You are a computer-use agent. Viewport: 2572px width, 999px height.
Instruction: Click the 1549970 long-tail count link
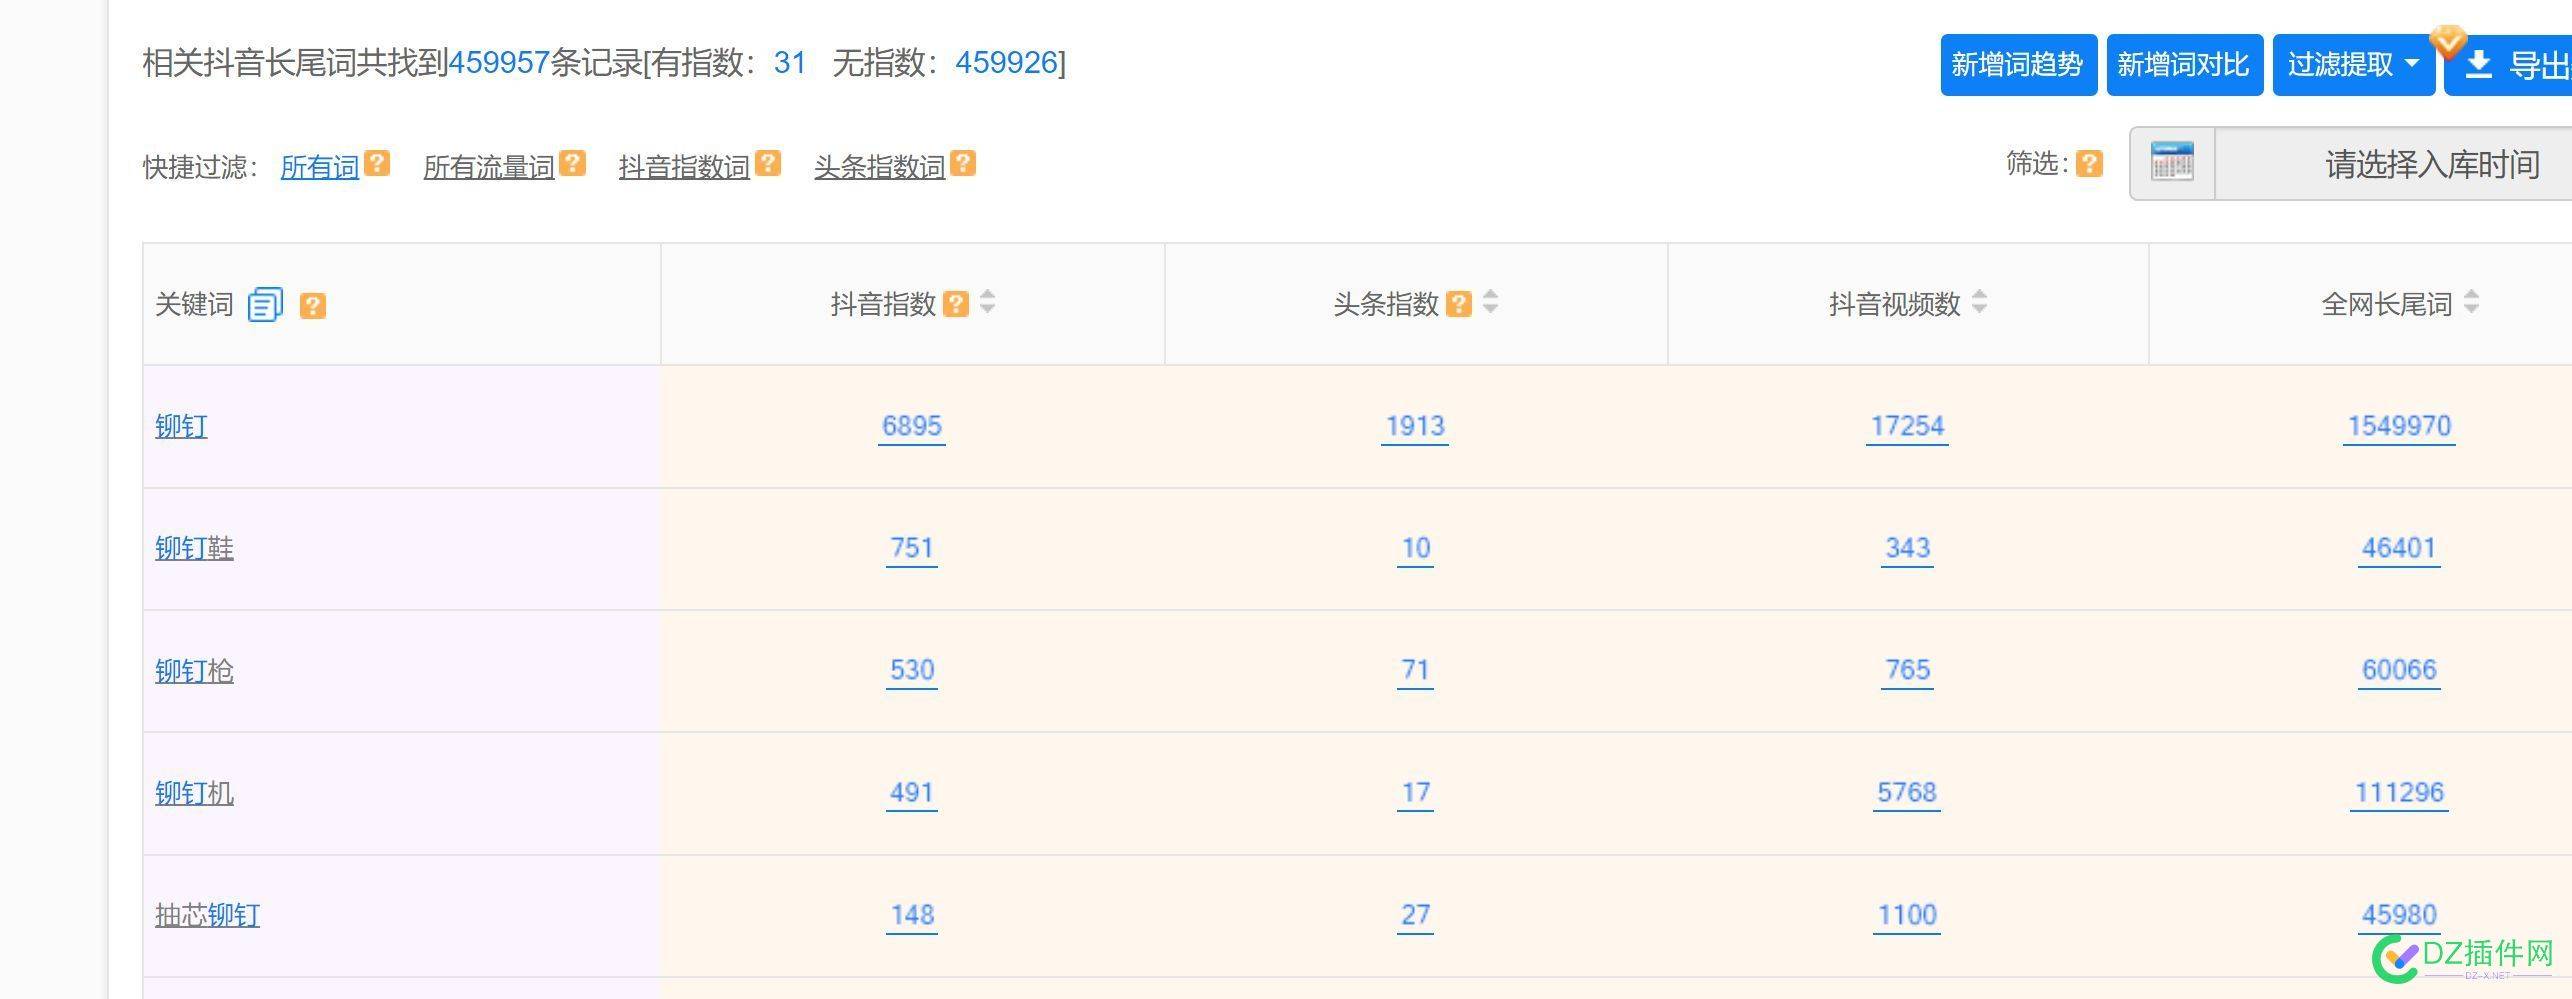[x=2398, y=425]
